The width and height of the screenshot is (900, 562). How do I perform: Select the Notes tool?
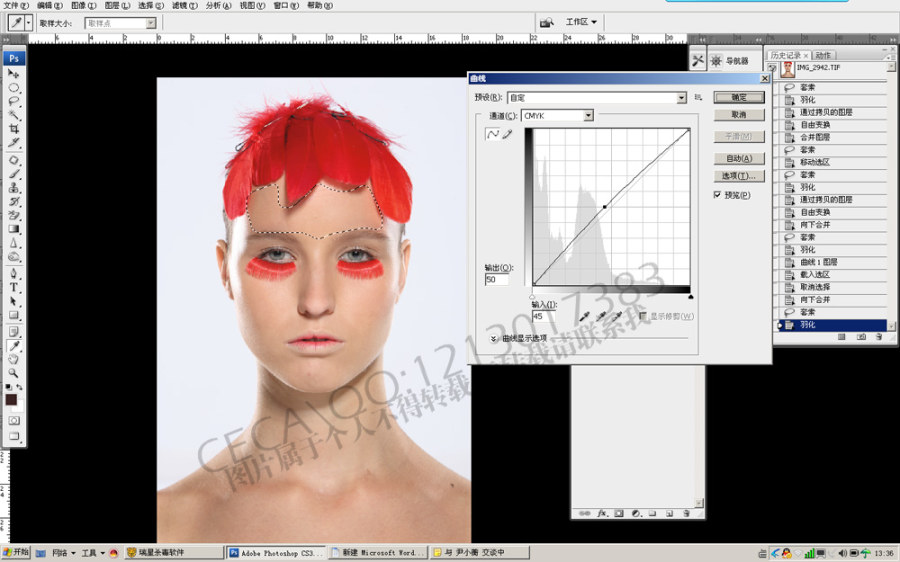(x=14, y=332)
